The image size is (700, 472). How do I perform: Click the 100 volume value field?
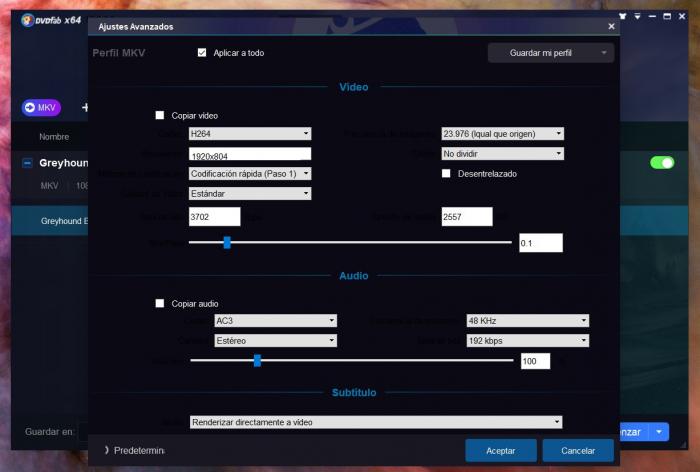point(535,361)
